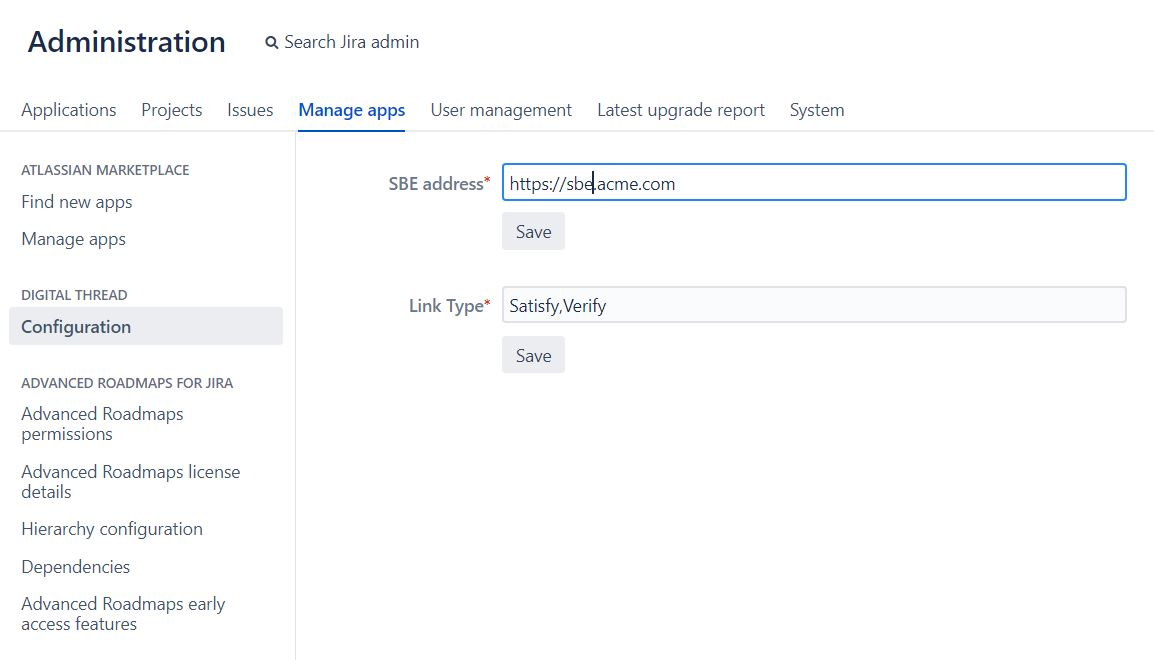
Task: Open Advanced Roadmaps license details
Action: point(130,482)
